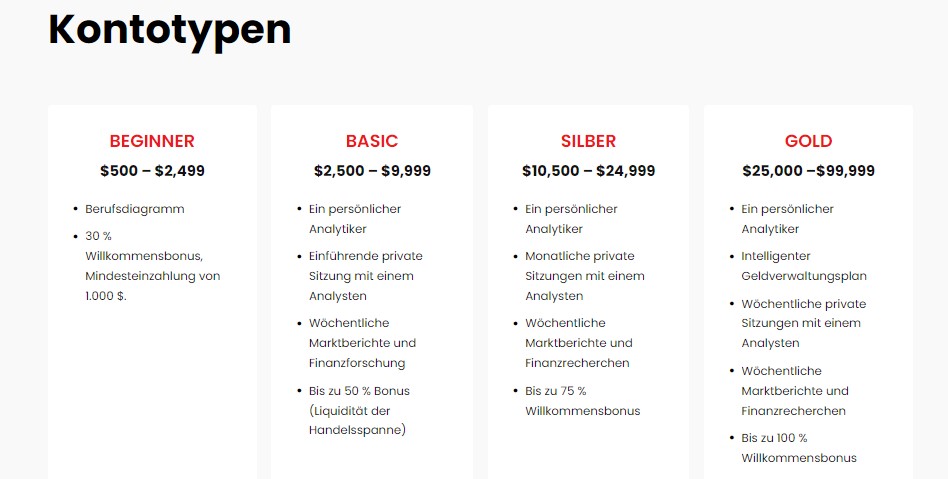Screen dimensions: 948x479
Task: Click Intelligenter Geldverwaltungsplan item in Gold
Action: (804, 266)
